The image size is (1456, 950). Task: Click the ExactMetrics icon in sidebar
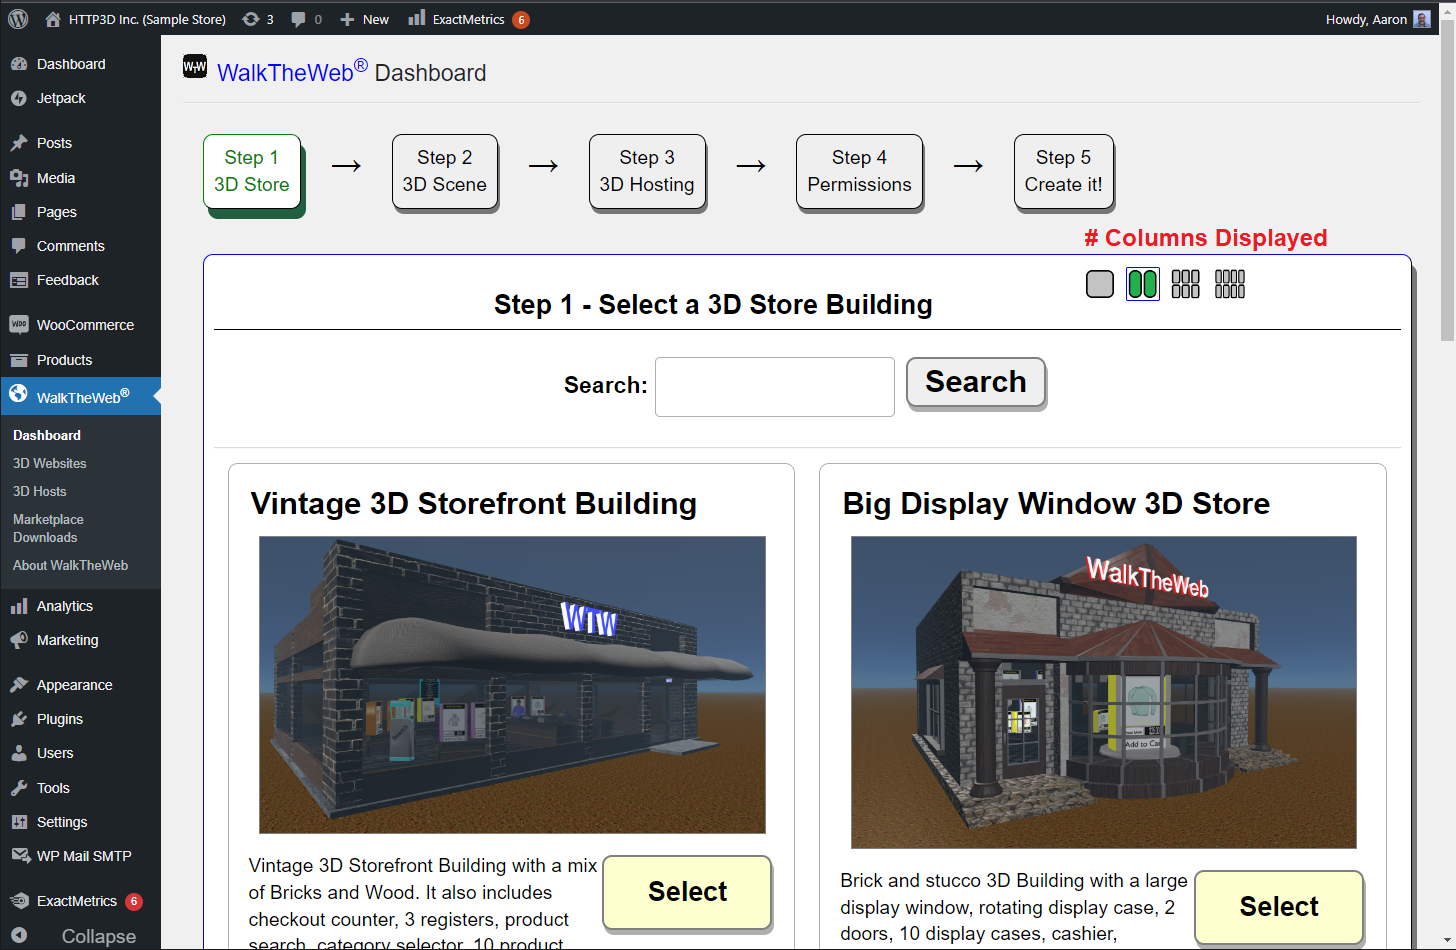(x=19, y=901)
